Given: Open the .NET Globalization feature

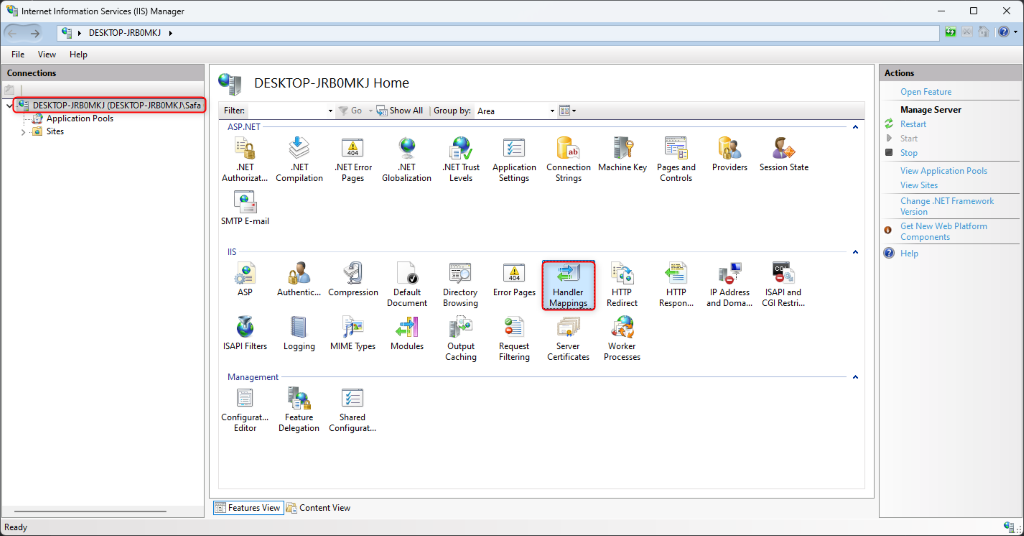Looking at the screenshot, I should tap(406, 159).
